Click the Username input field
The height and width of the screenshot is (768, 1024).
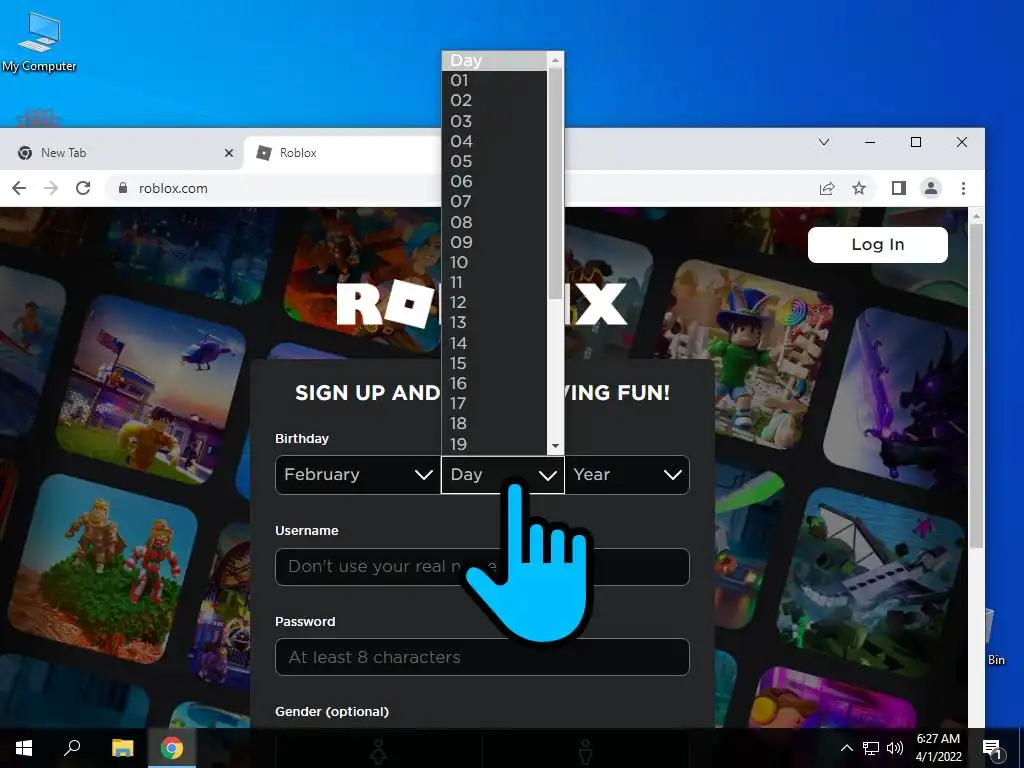(x=482, y=567)
